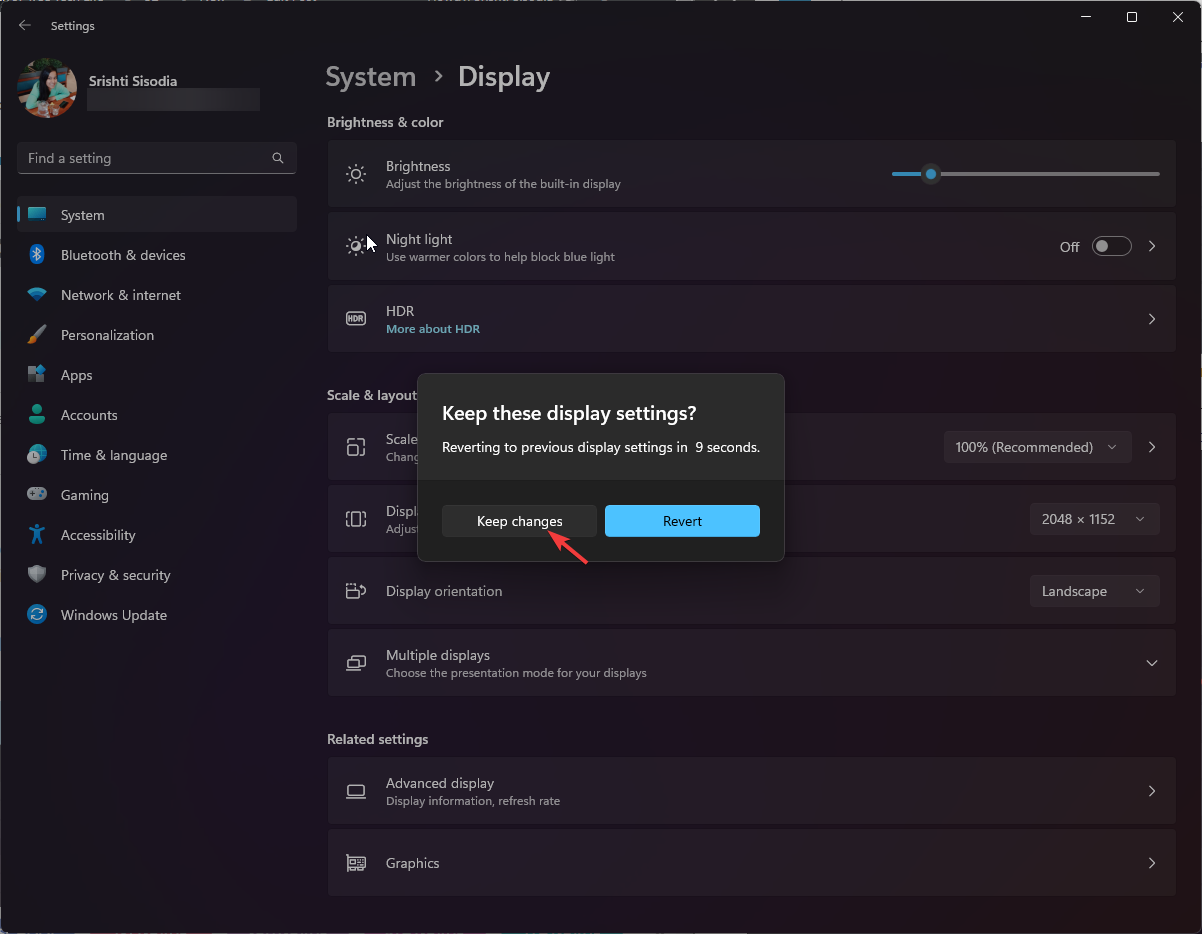Viewport: 1202px width, 934px height.
Task: Turn on the Night light toggle
Action: coord(1111,246)
